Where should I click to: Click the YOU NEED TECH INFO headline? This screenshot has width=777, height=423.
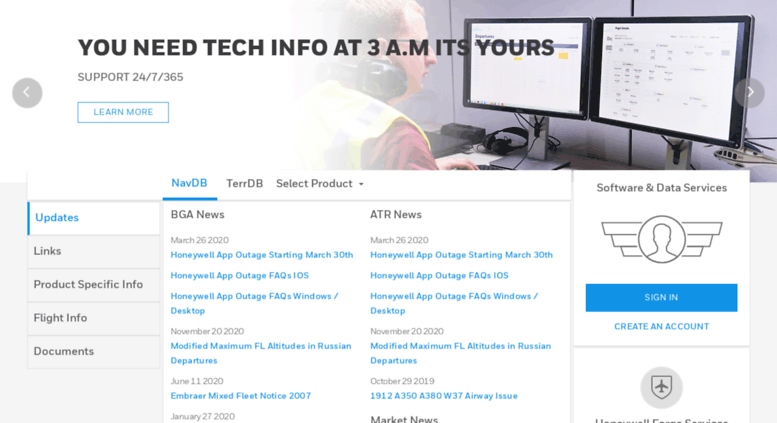316,48
